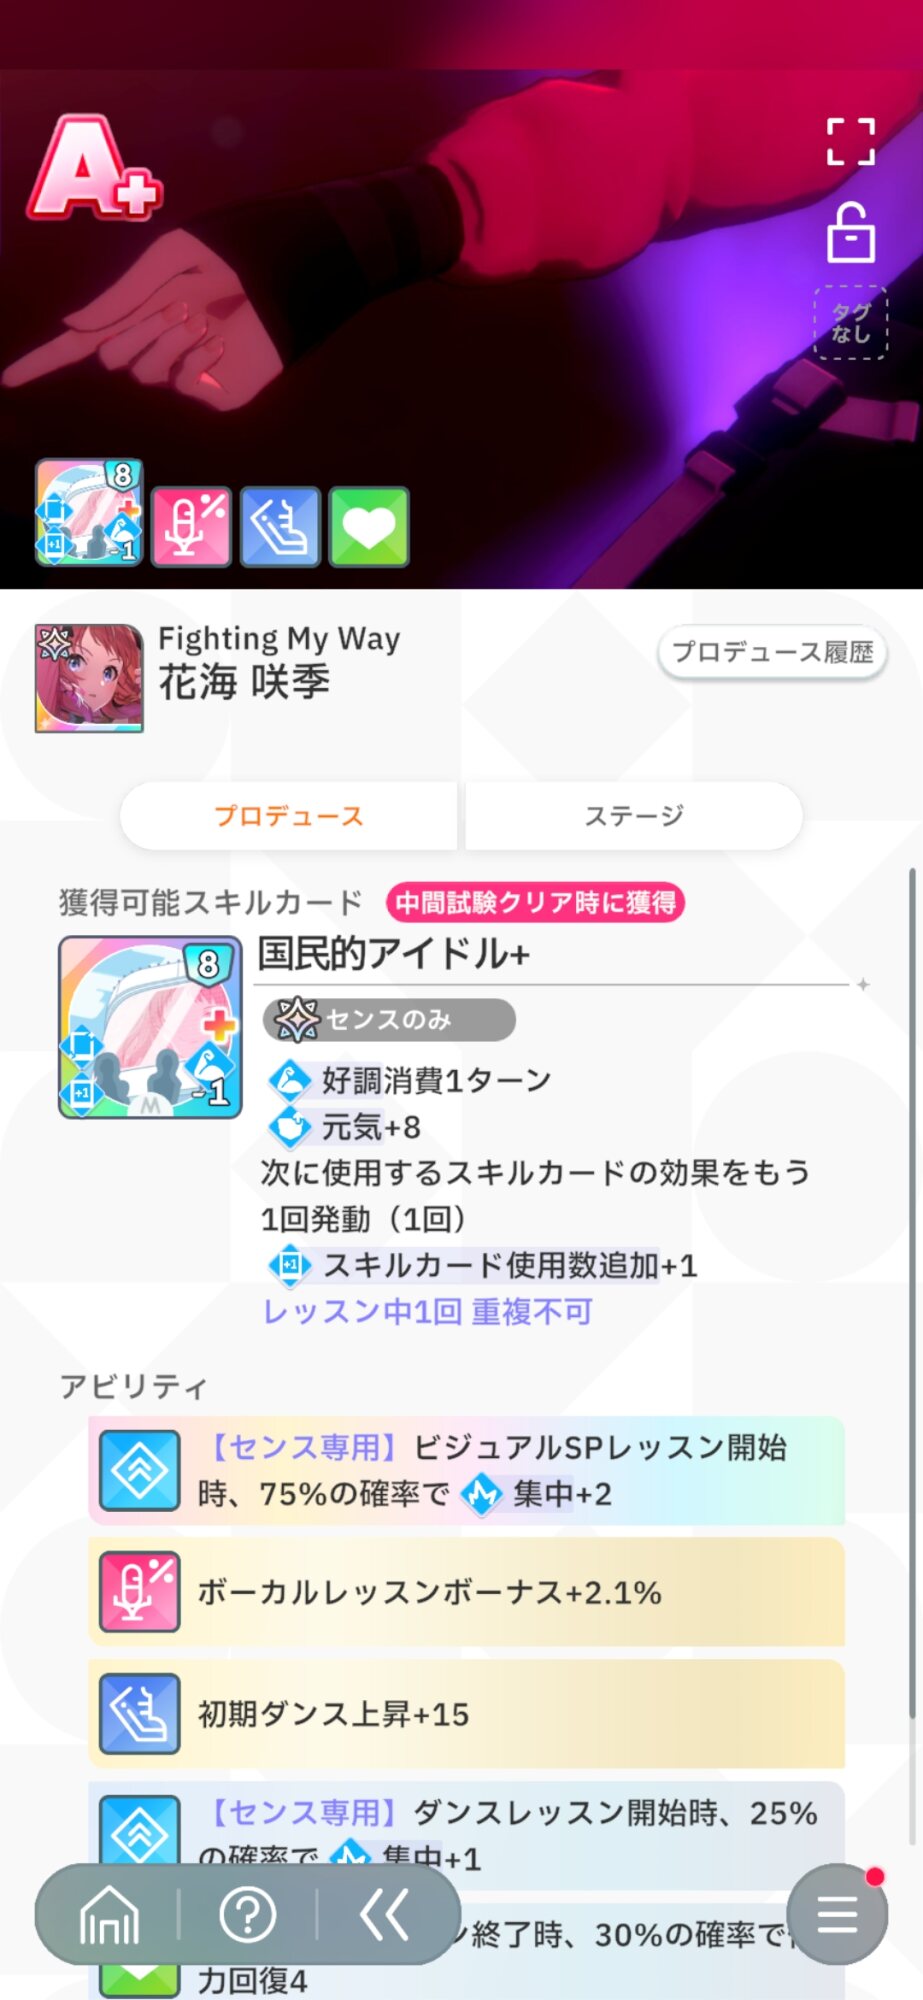Screen dimensions: 923x2000
Task: Open help with question mark icon
Action: pyautogui.click(x=247, y=1915)
